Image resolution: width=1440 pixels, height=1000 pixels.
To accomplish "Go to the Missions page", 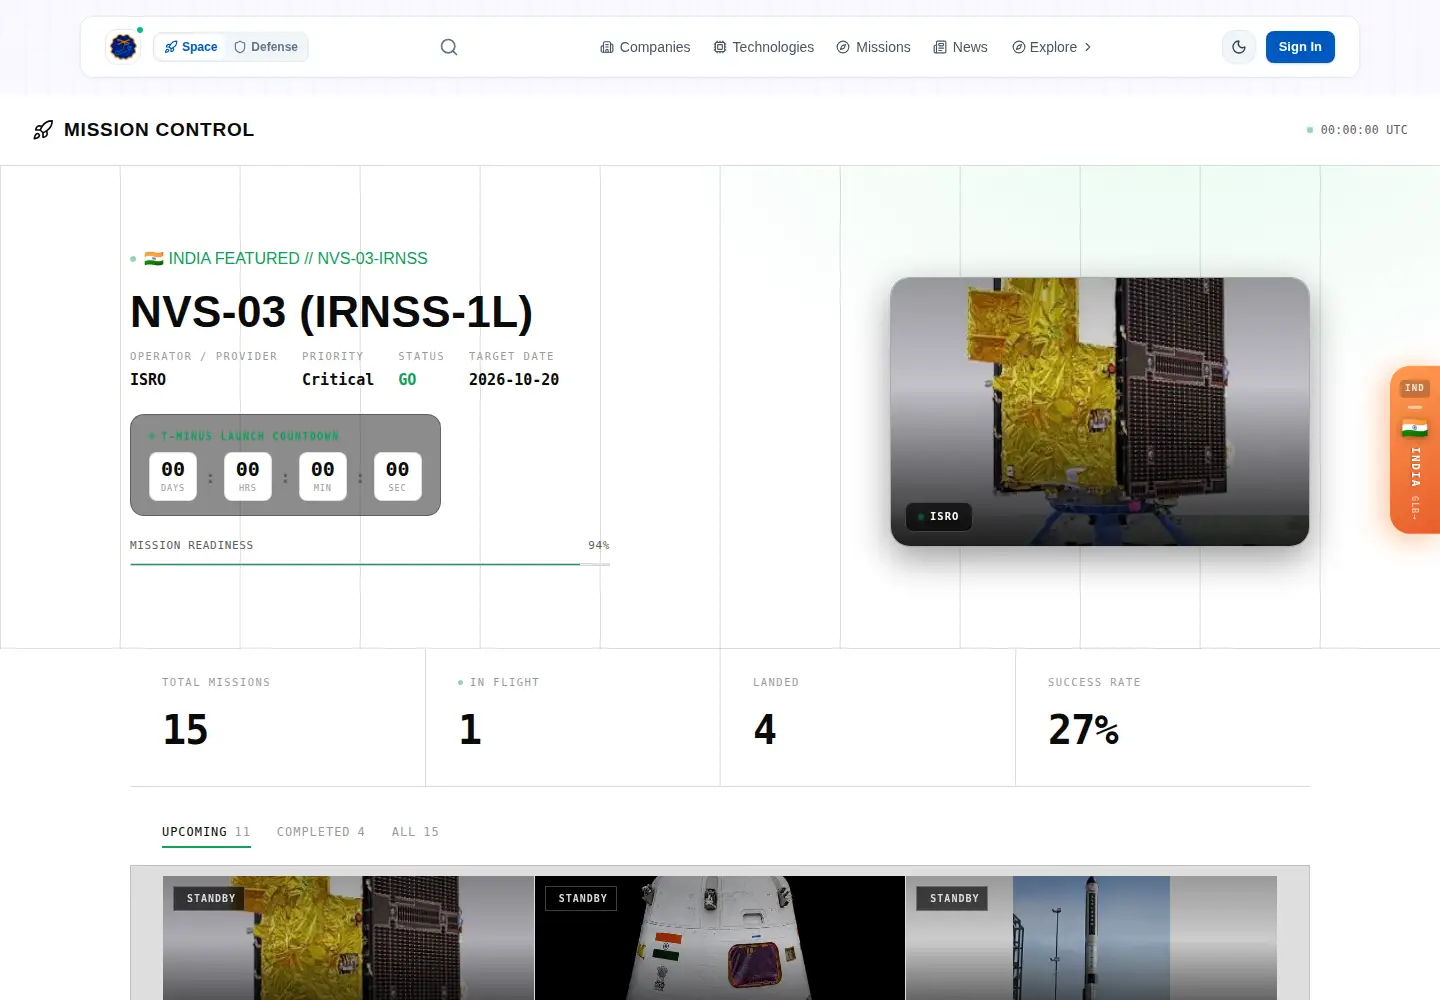I will point(873,47).
